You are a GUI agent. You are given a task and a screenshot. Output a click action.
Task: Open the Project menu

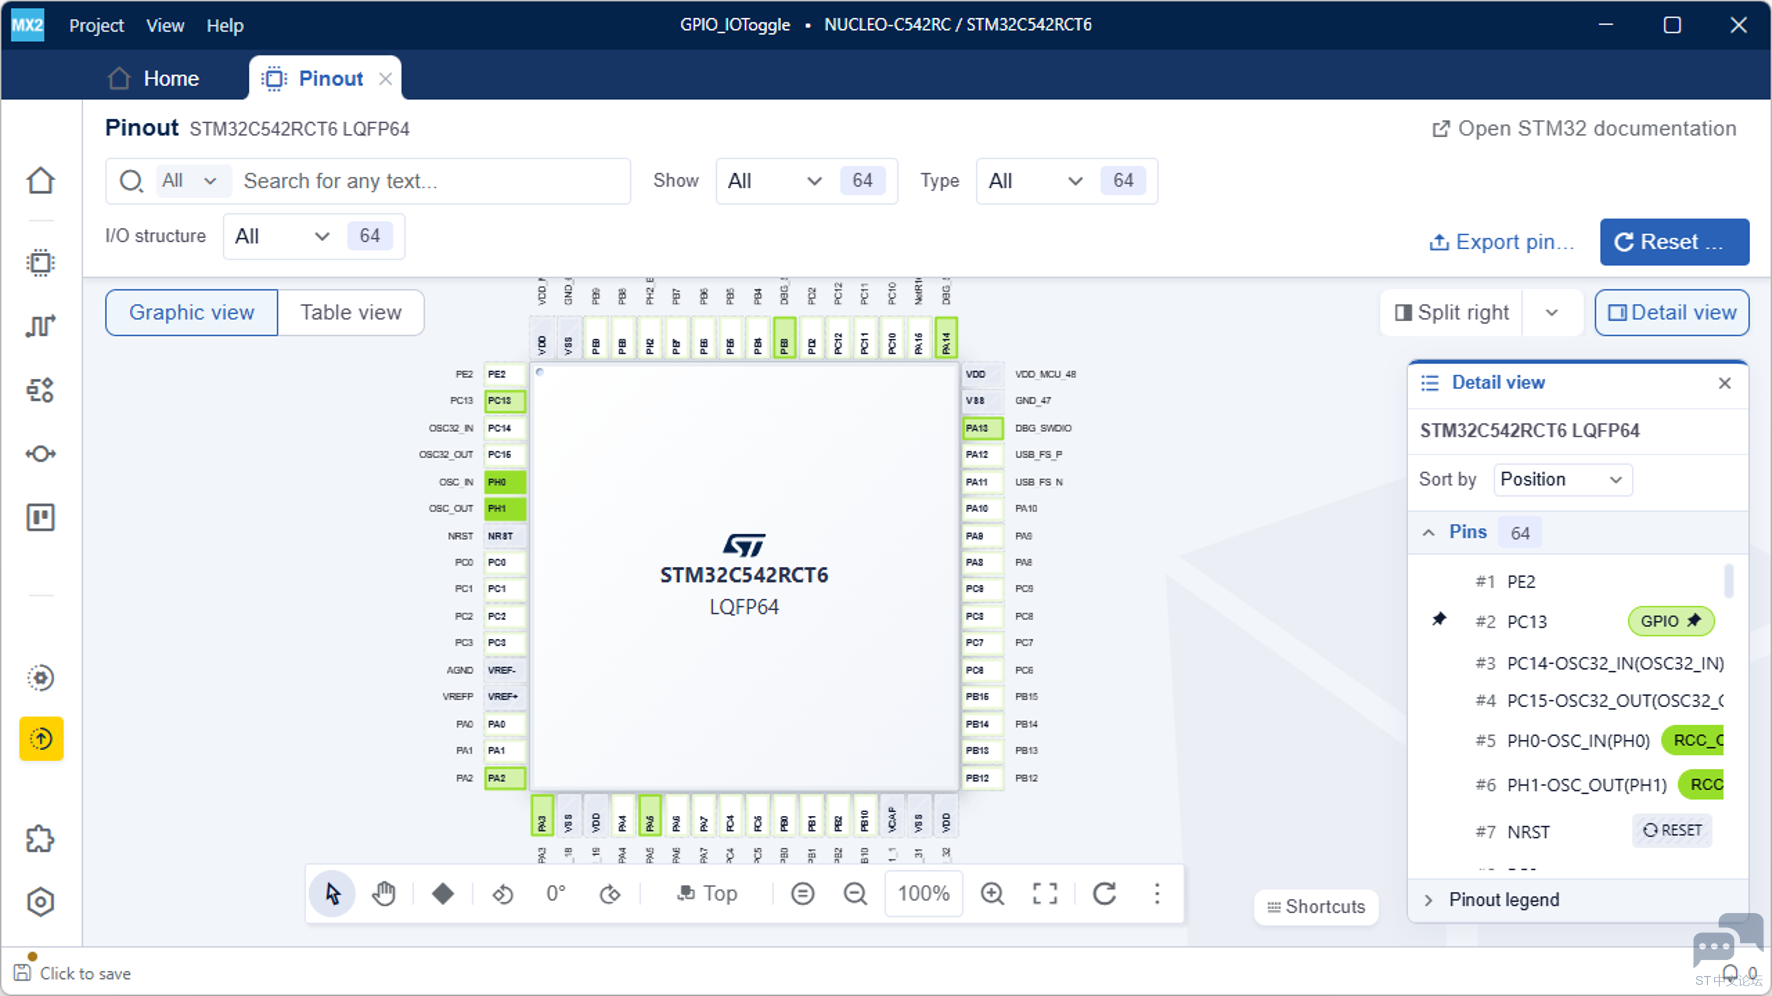(96, 25)
